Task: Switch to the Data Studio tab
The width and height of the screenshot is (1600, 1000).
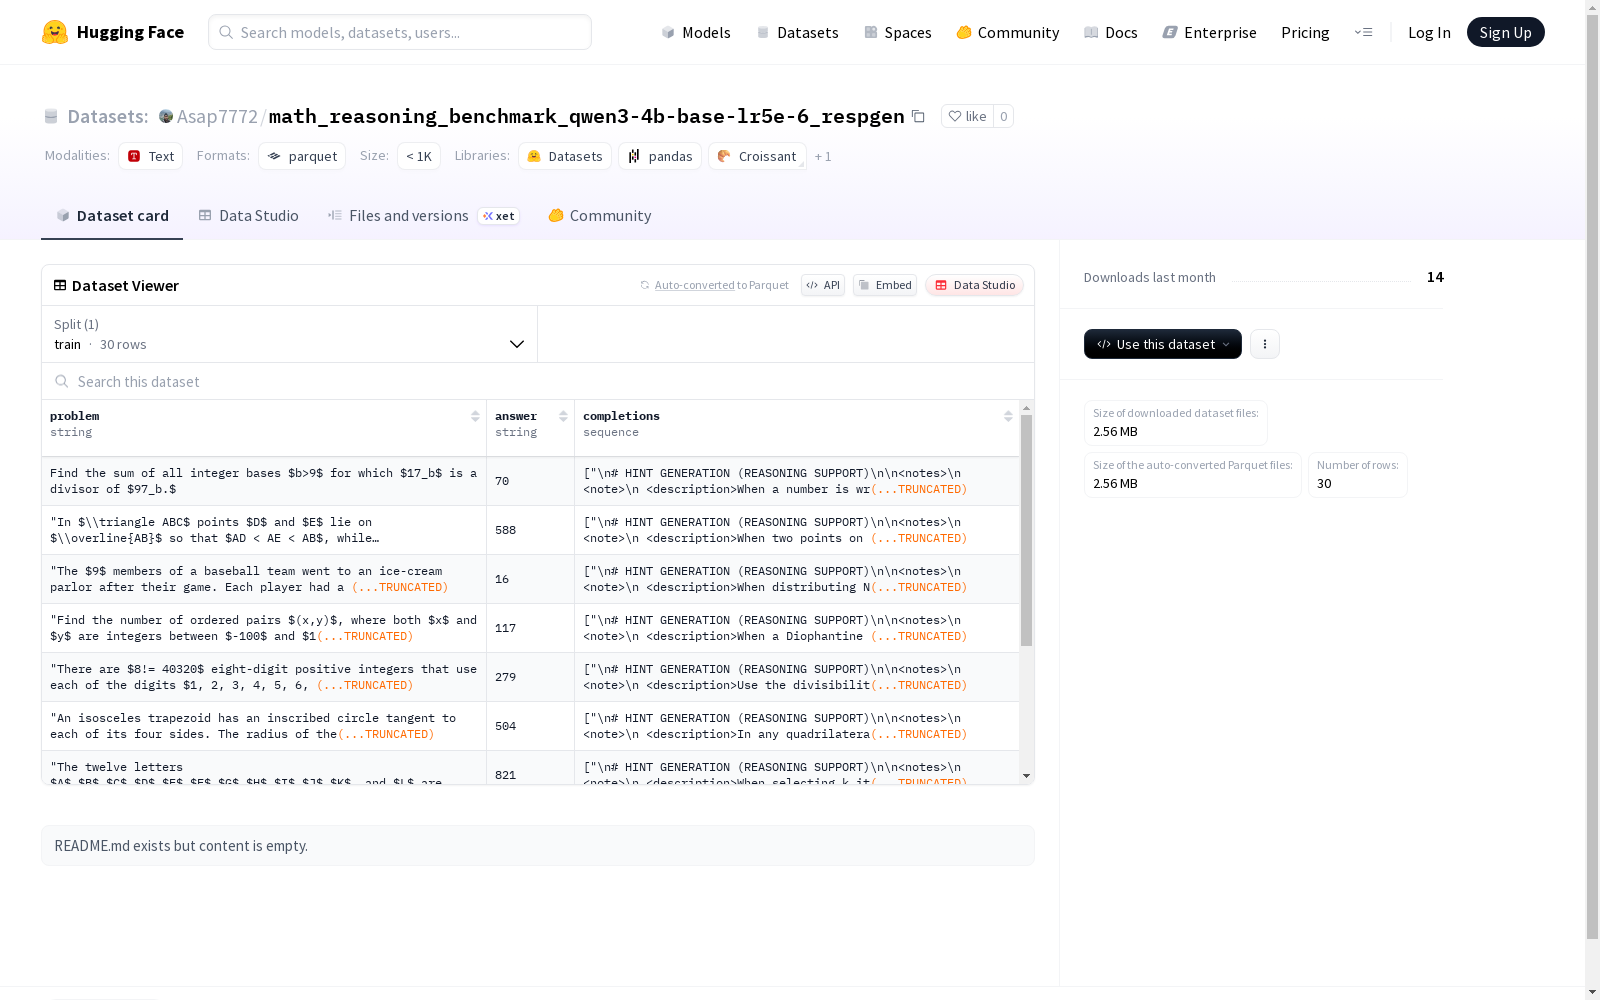Action: [248, 216]
